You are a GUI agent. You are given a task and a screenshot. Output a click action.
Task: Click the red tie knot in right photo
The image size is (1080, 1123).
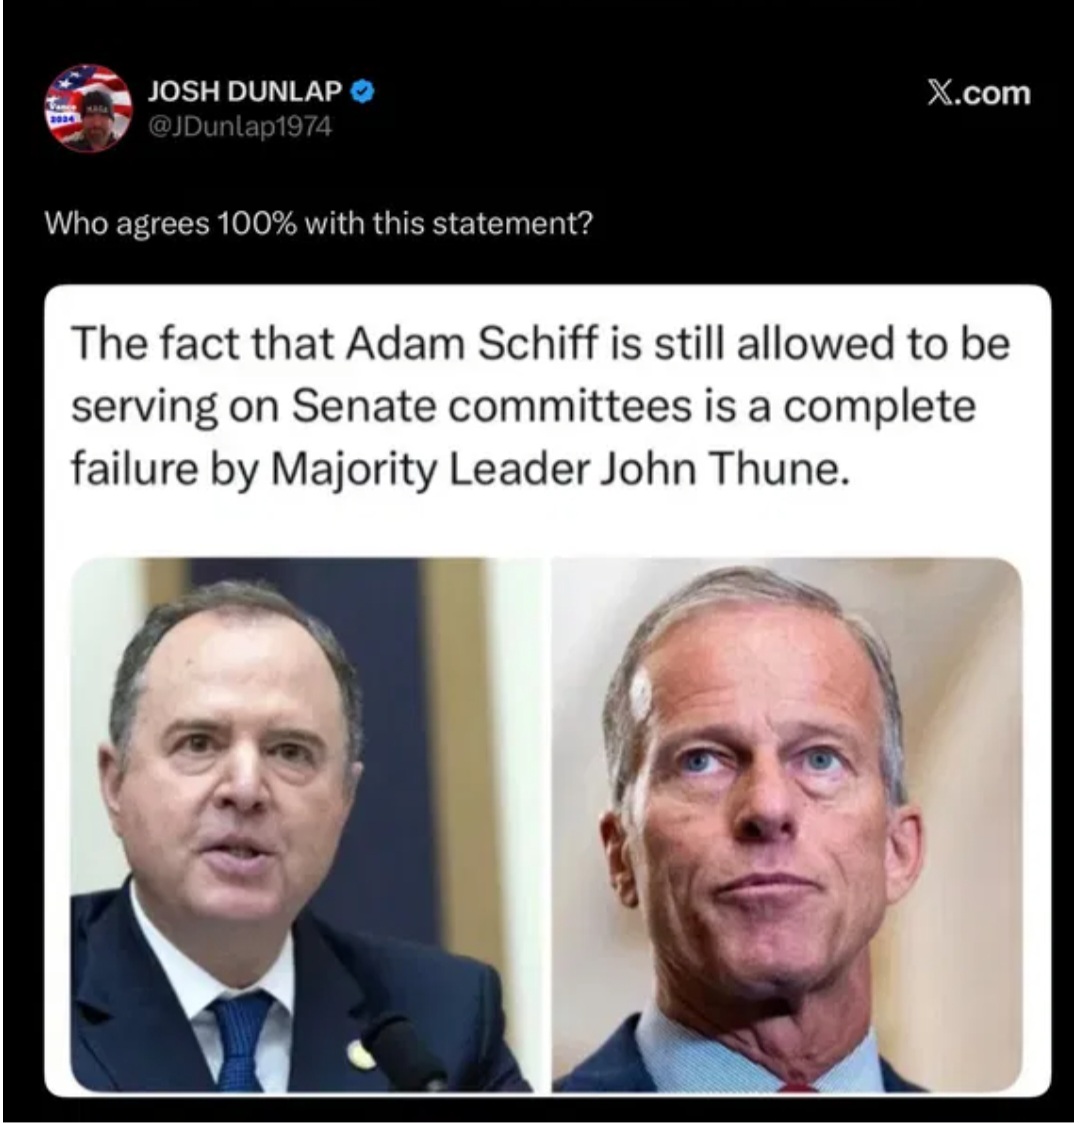click(796, 1086)
